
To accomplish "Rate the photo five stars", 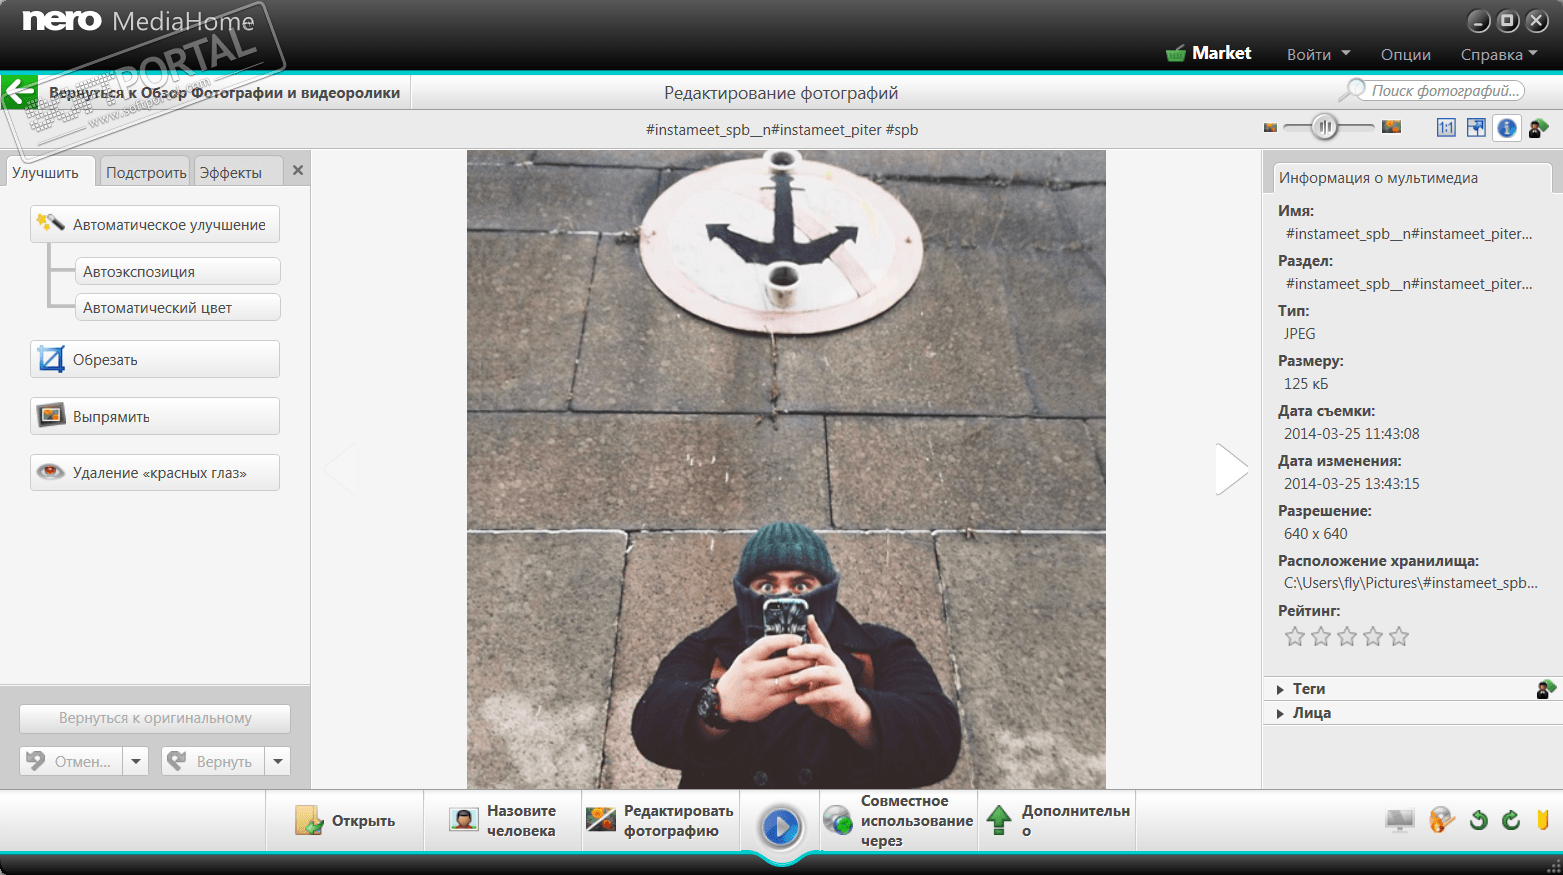I will (x=1399, y=636).
